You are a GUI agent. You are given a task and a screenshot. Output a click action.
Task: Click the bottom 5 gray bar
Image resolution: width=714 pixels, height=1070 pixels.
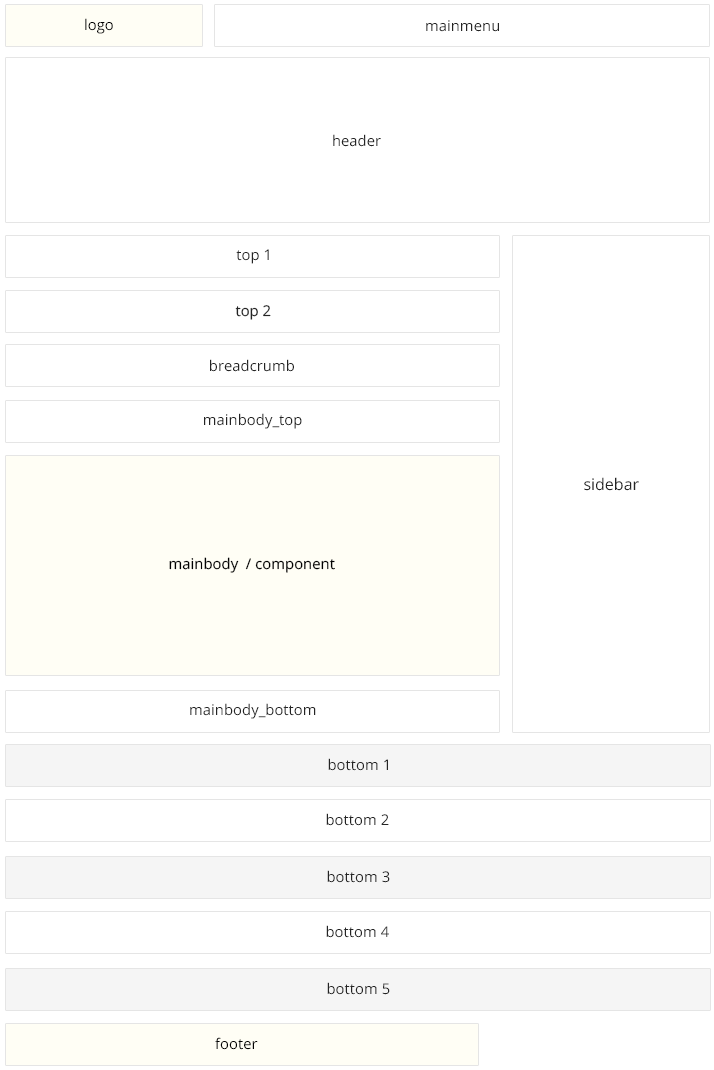pyautogui.click(x=358, y=989)
